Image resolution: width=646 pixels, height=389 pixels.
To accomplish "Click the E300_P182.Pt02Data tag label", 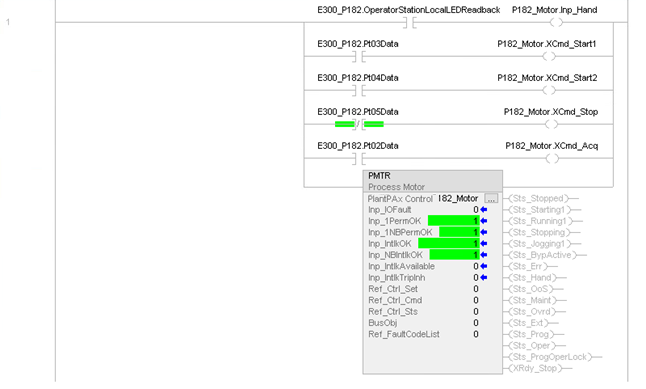I will pos(358,146).
